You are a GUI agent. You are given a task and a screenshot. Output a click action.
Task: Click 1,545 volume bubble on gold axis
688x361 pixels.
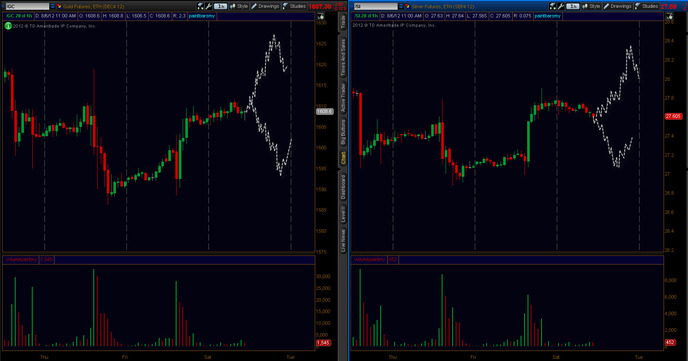tap(323, 343)
